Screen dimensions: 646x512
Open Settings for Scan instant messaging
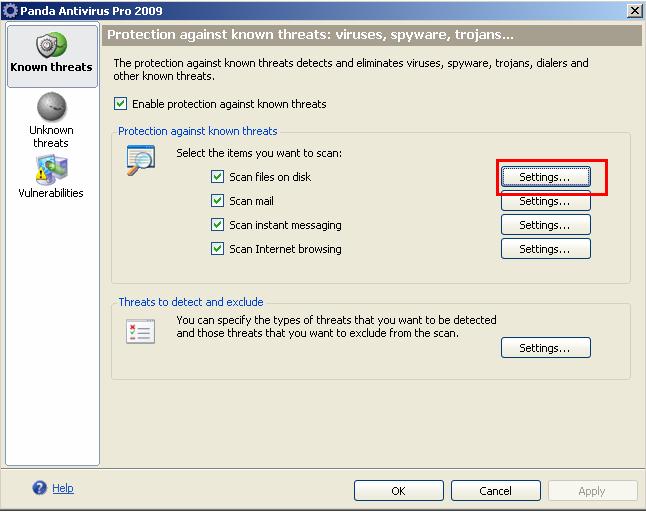[x=545, y=225]
